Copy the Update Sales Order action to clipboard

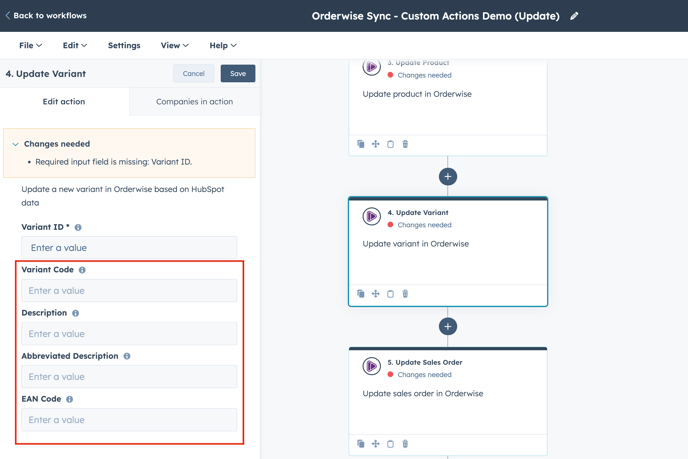tap(390, 444)
